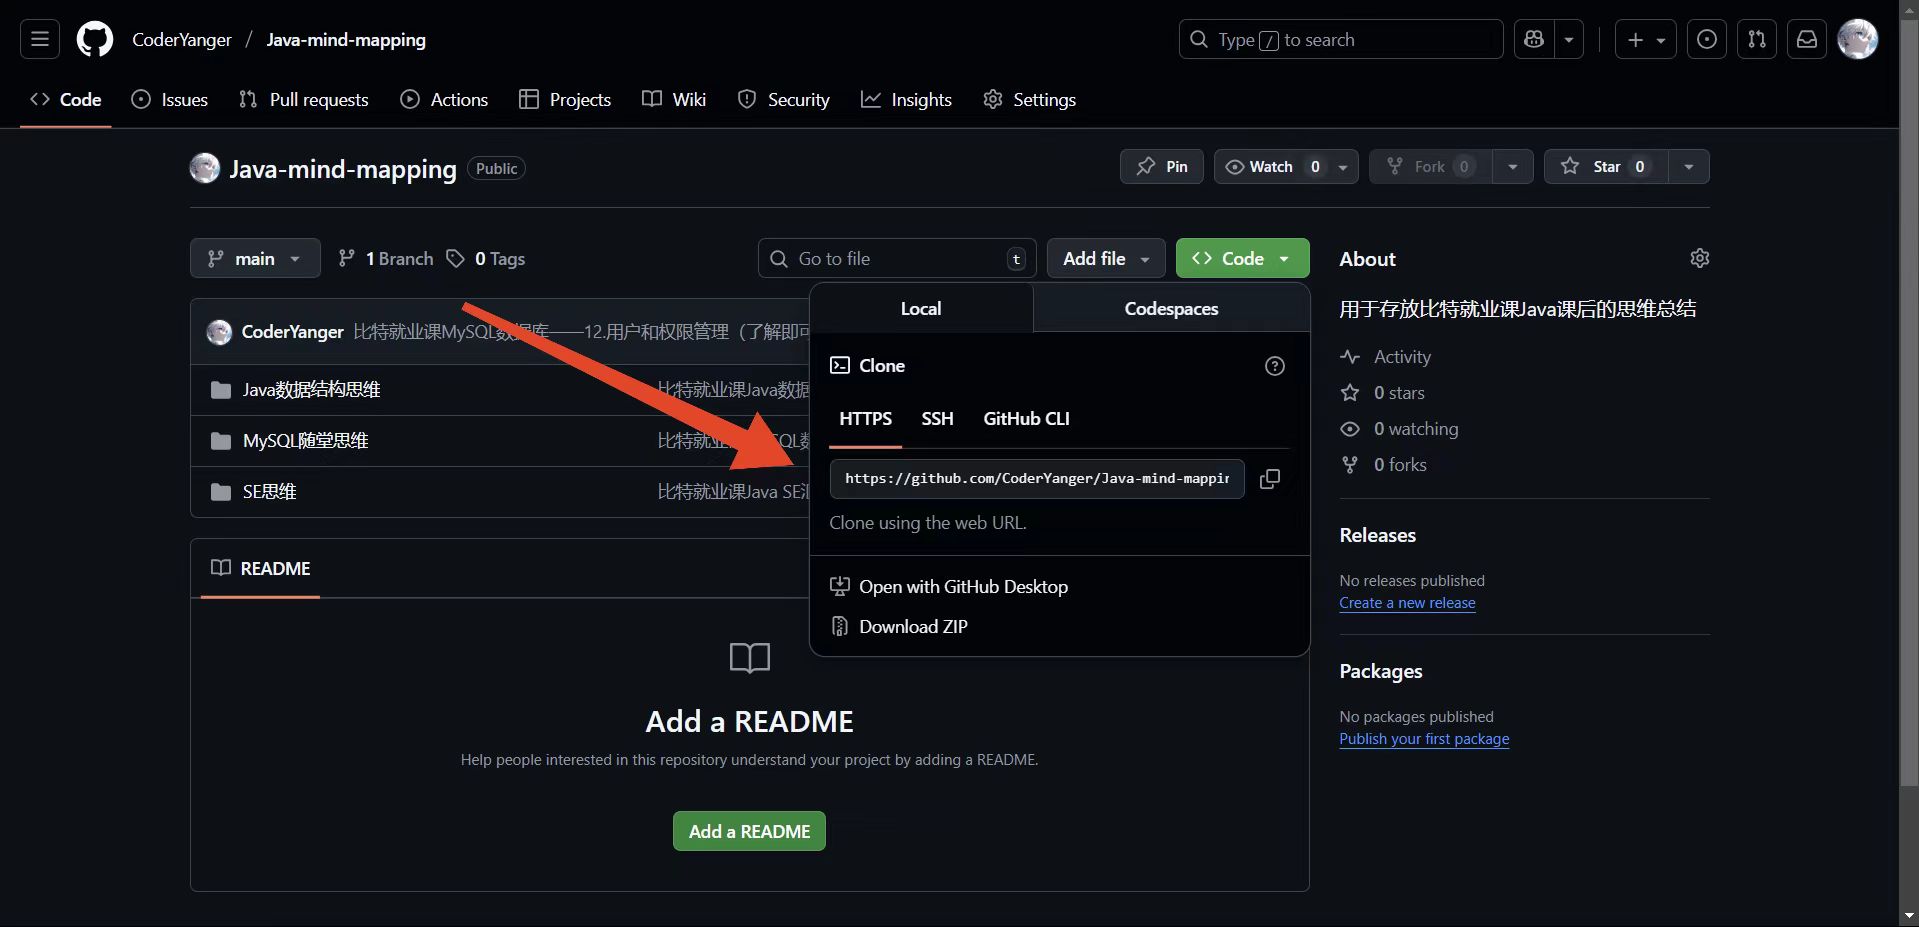Select HTTPS clone method

[x=865, y=418]
